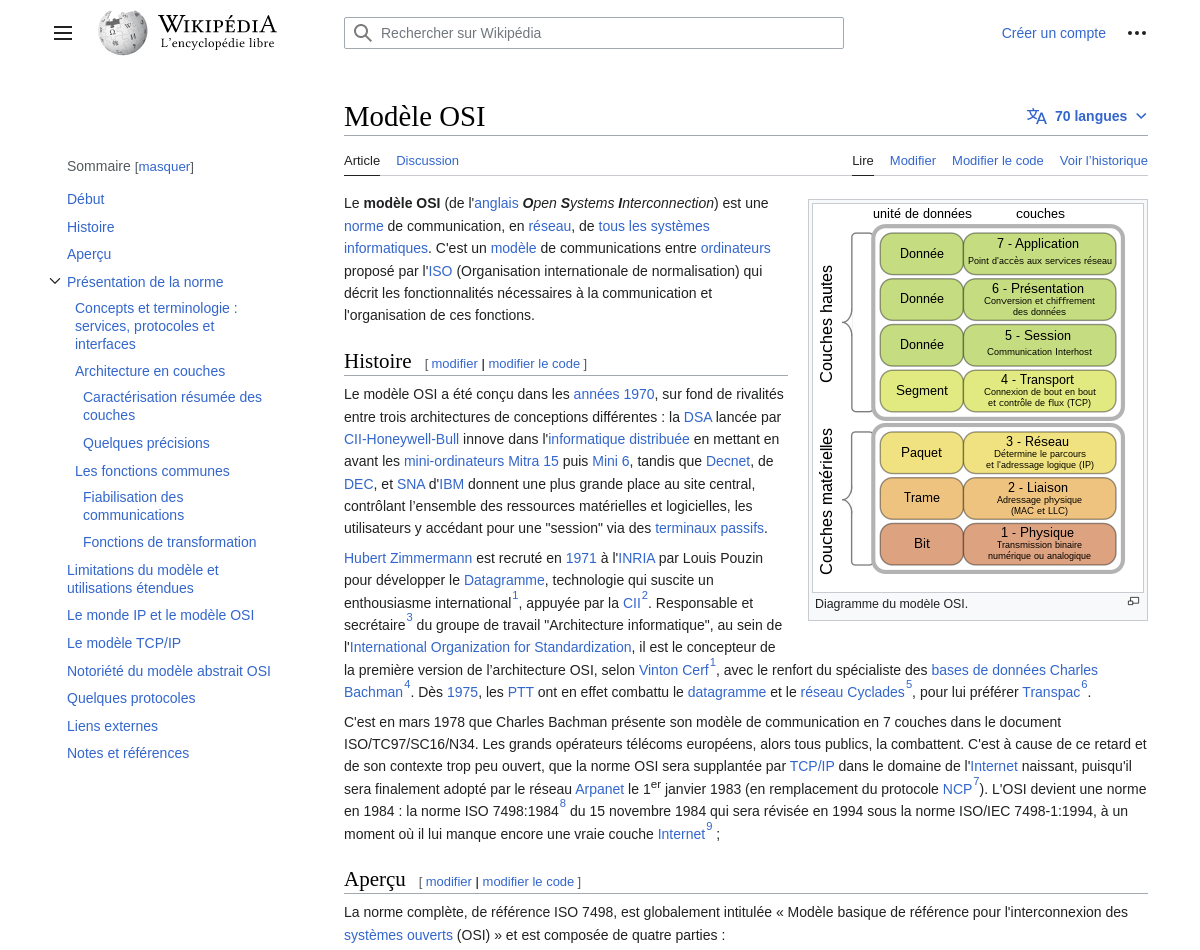Click the 'Modèle OSI' page title
This screenshot has height=950, width=1200.
click(x=415, y=117)
